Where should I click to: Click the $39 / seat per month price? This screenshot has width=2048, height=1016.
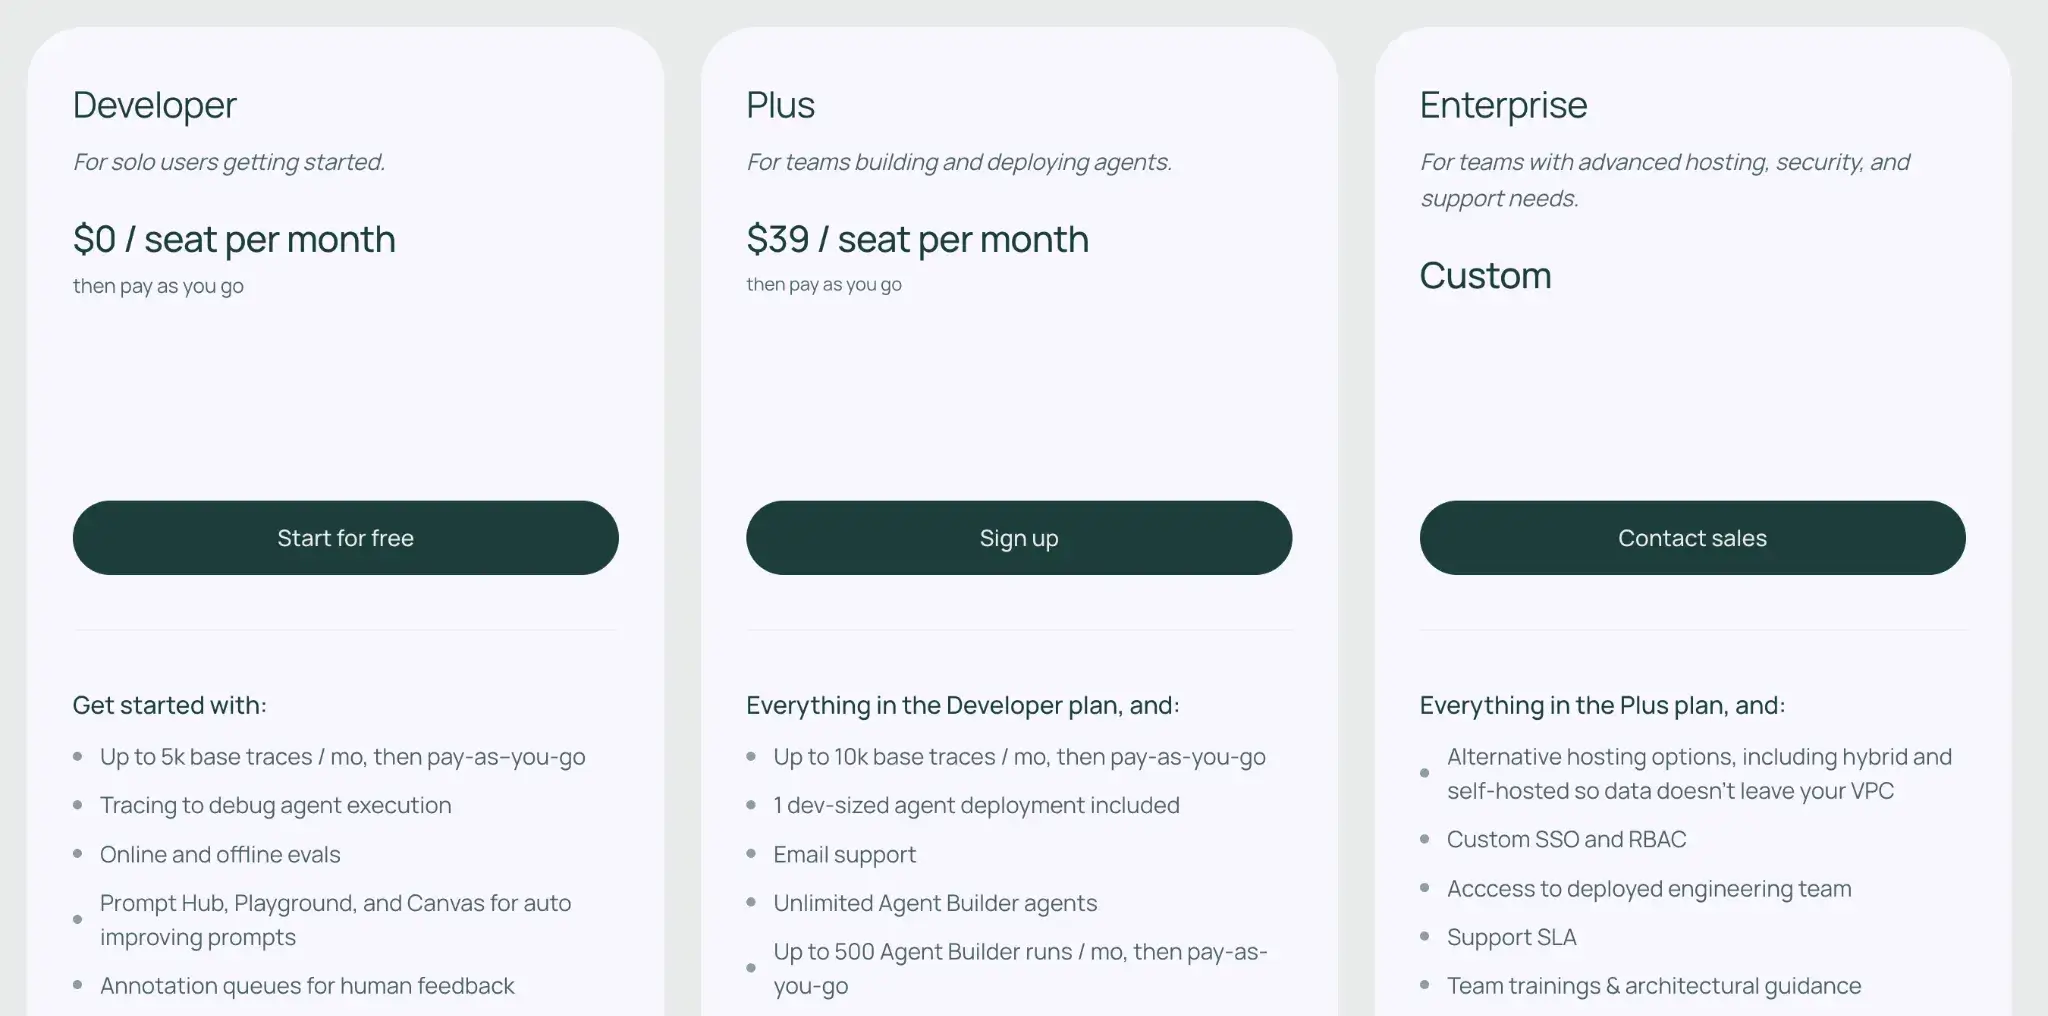click(917, 240)
